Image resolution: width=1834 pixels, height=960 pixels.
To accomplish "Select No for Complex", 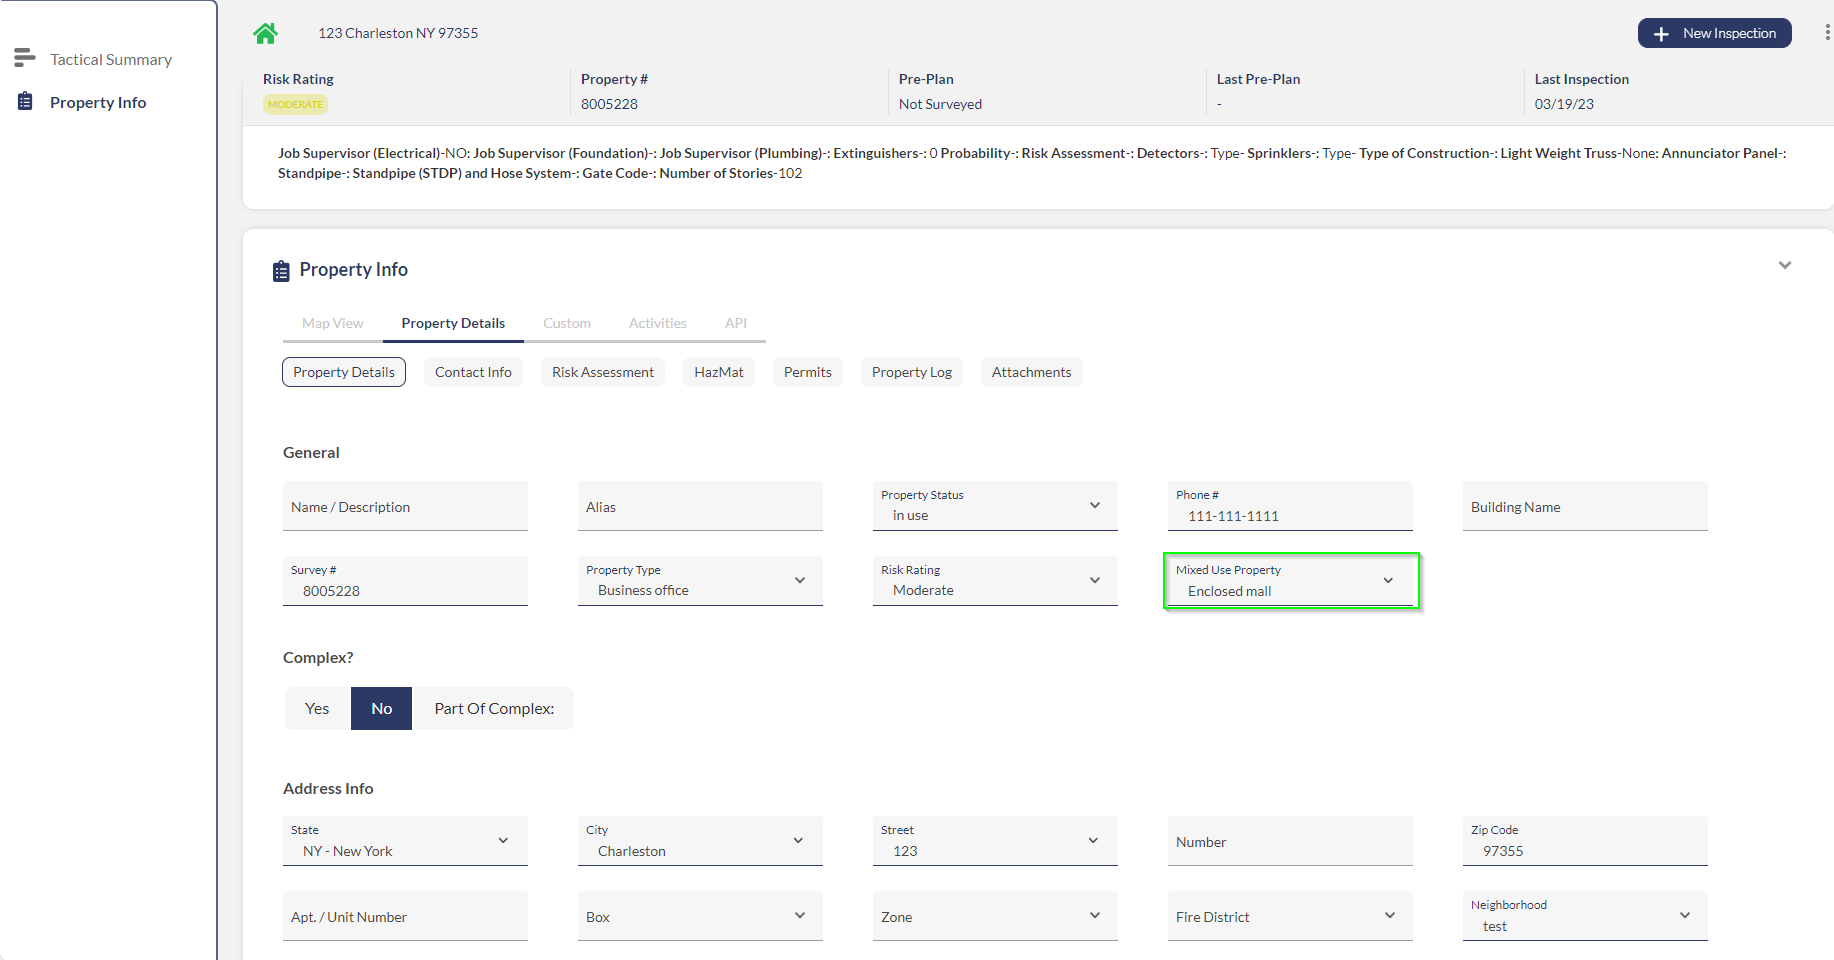I will point(381,708).
